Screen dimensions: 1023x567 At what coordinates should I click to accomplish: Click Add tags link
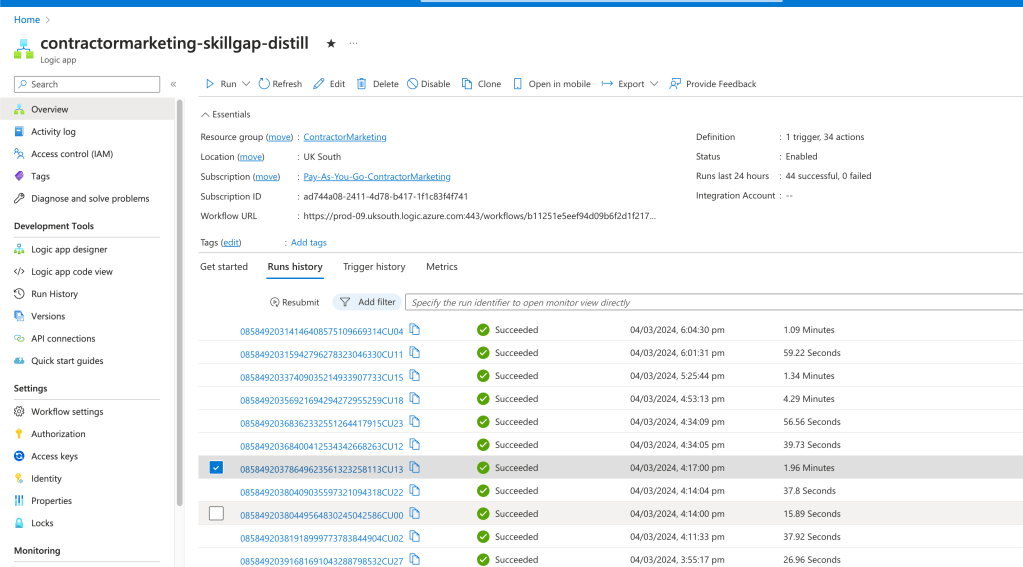[x=309, y=243]
